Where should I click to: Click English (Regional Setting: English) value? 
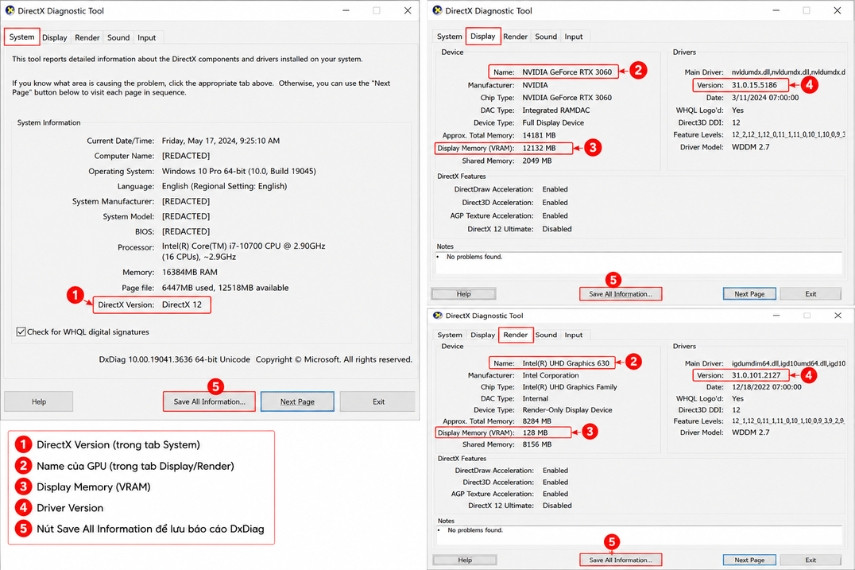click(224, 186)
